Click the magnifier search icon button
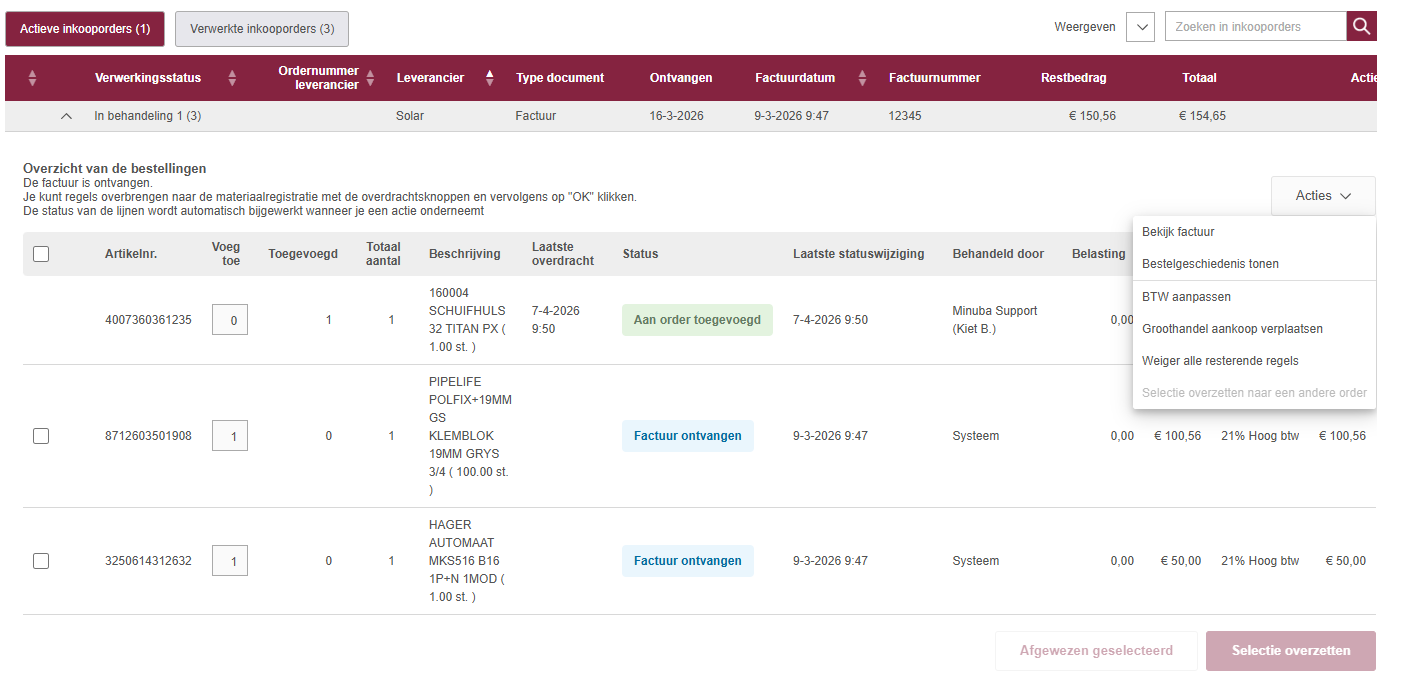The image size is (1415, 680). 1361,27
